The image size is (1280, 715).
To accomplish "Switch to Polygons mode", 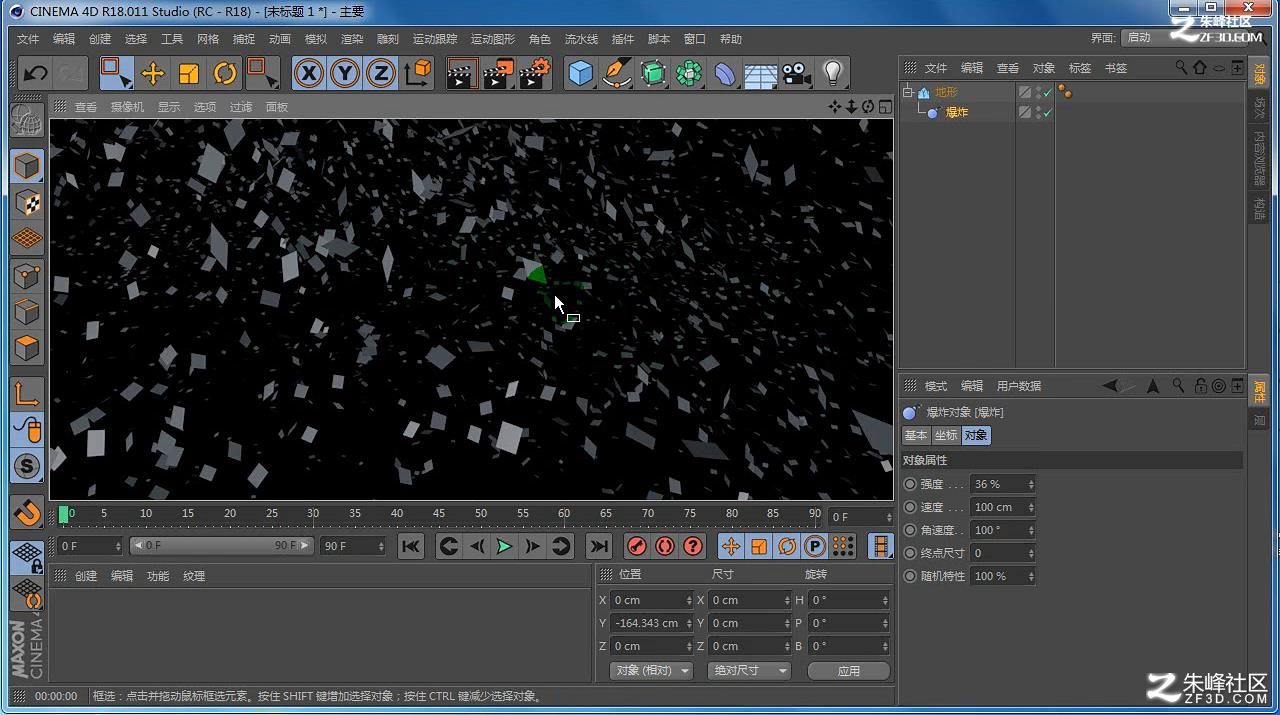I will 27,347.
